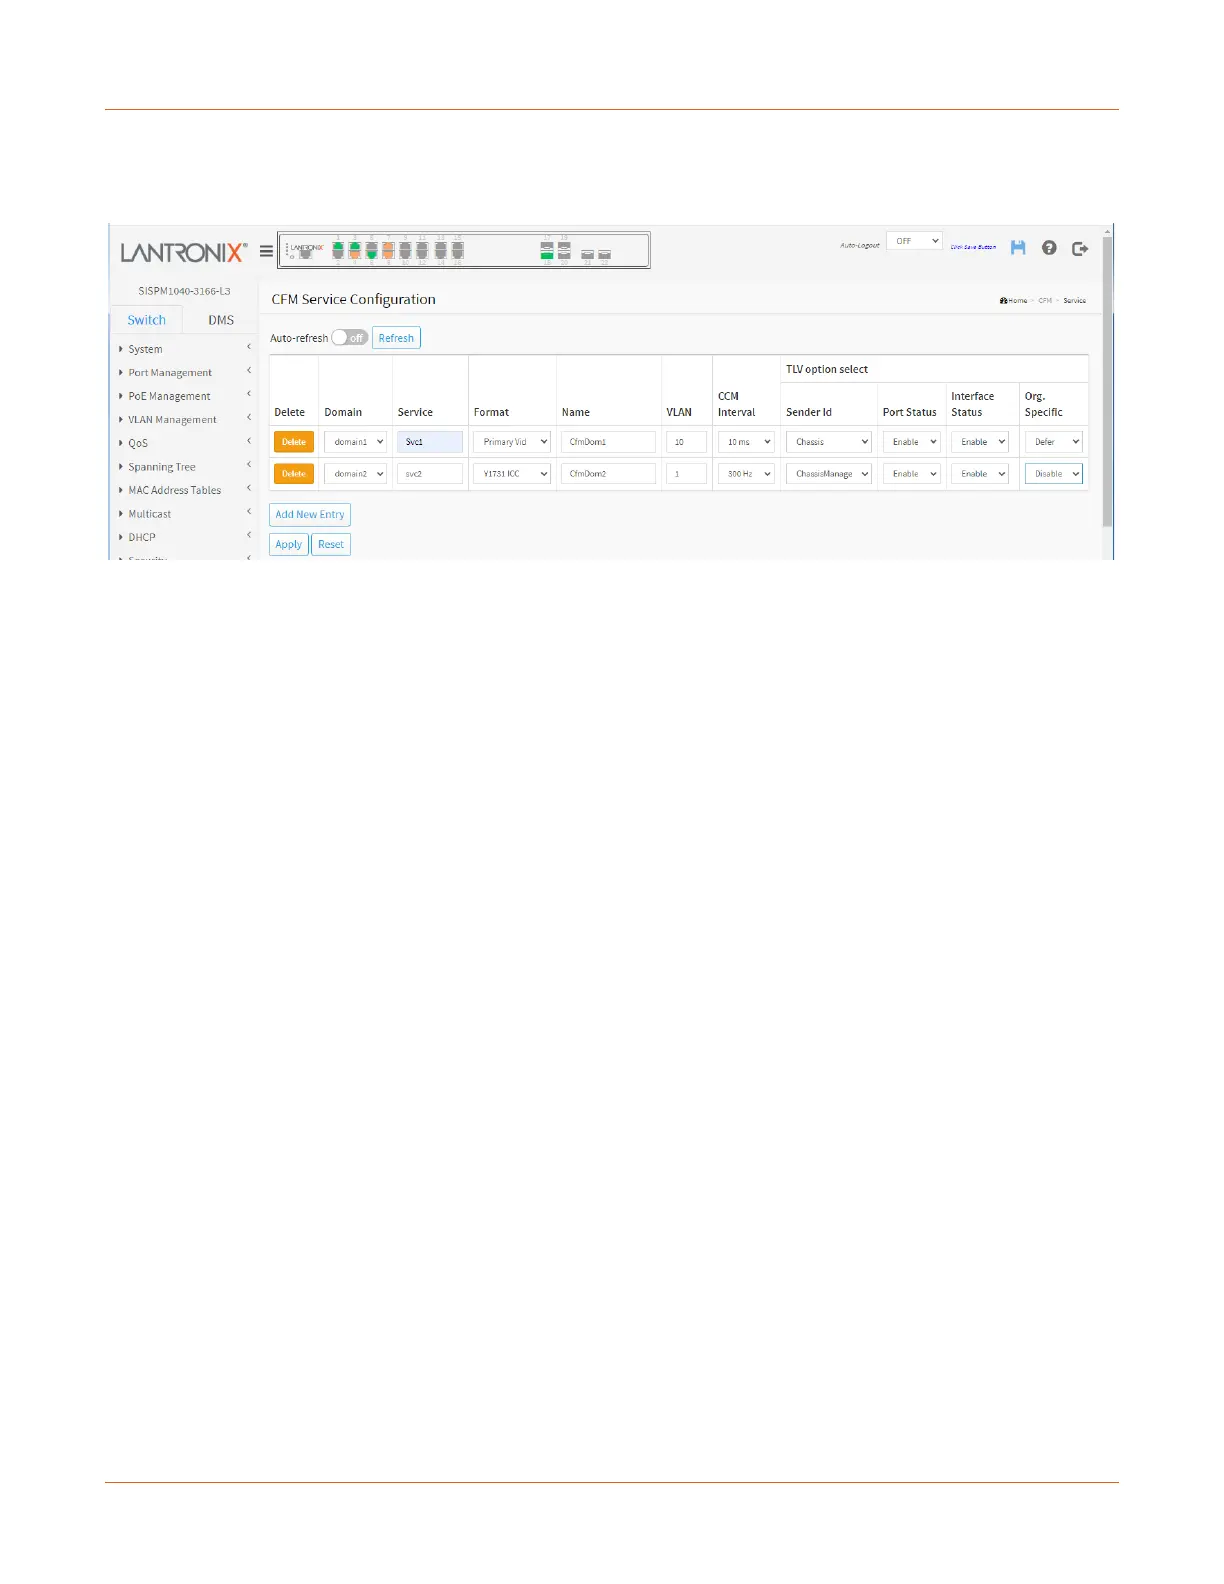
Task: Click the logout arrow icon
Action: [1080, 248]
